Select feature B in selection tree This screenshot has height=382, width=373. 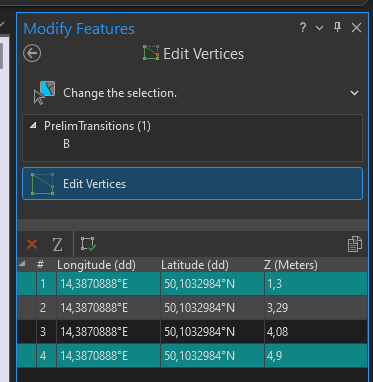pyautogui.click(x=66, y=144)
